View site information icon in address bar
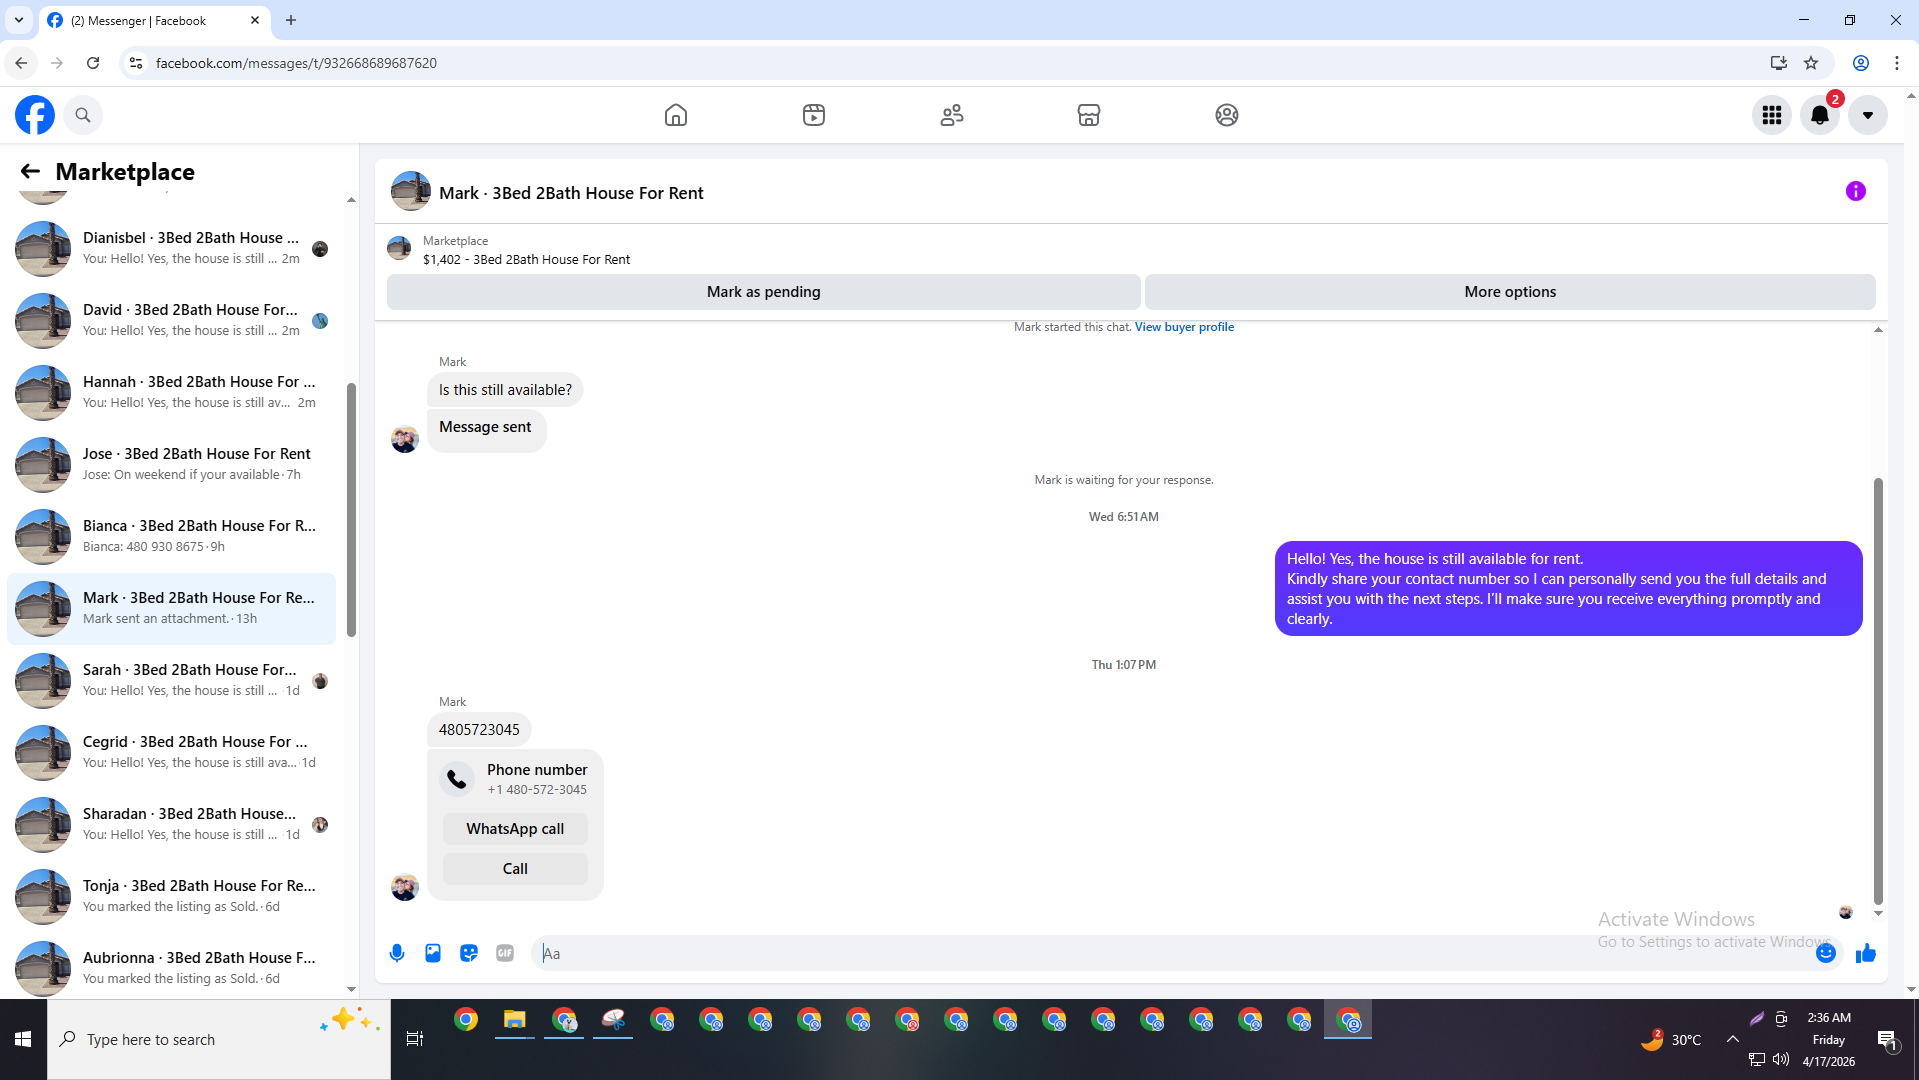 point(136,63)
